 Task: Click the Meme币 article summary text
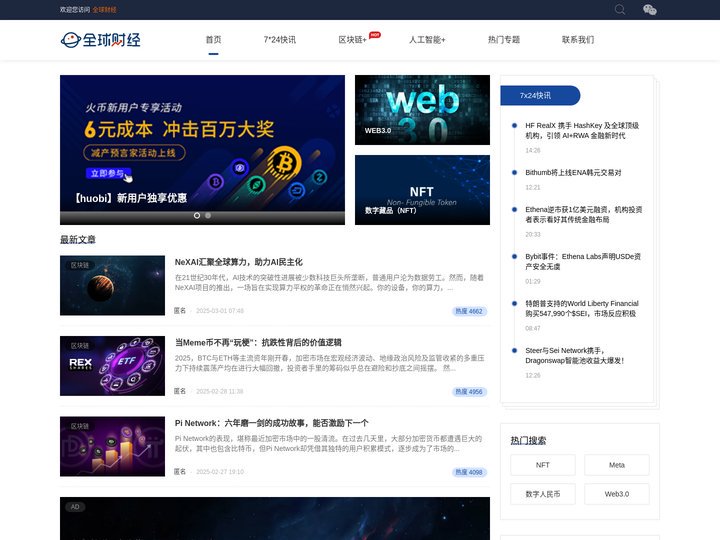point(329,363)
